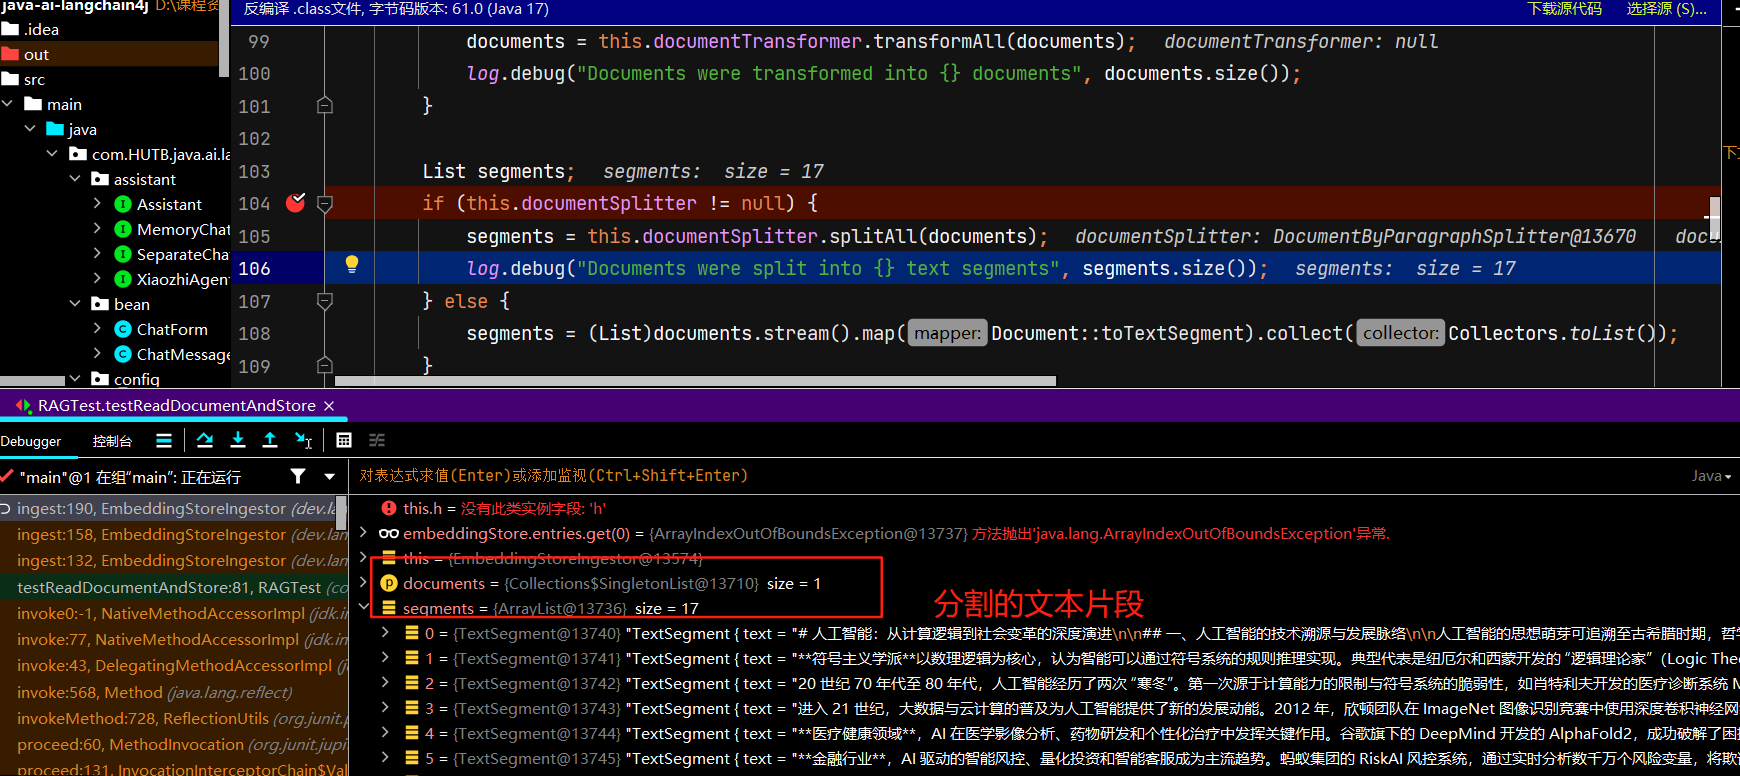Switch to the 控制台 console tab
1740x776 pixels.
coord(112,441)
